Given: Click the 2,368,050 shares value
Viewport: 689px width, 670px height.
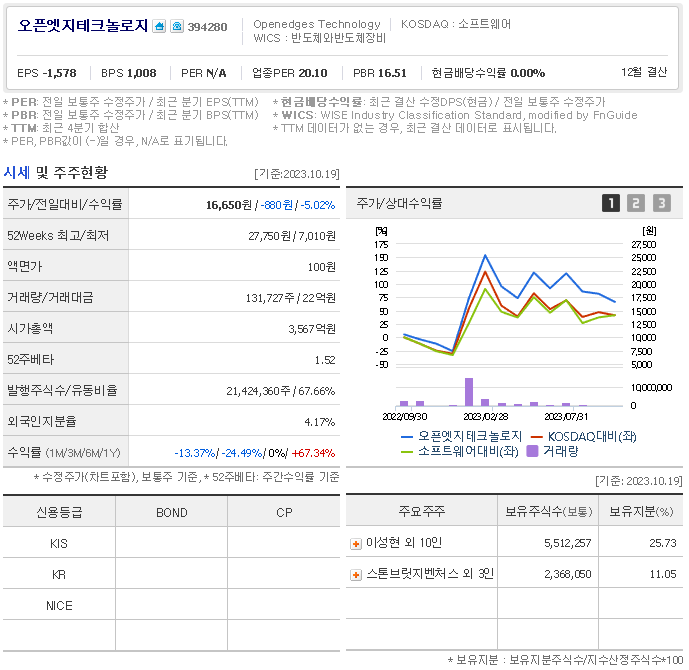Looking at the screenshot, I should (x=568, y=574).
